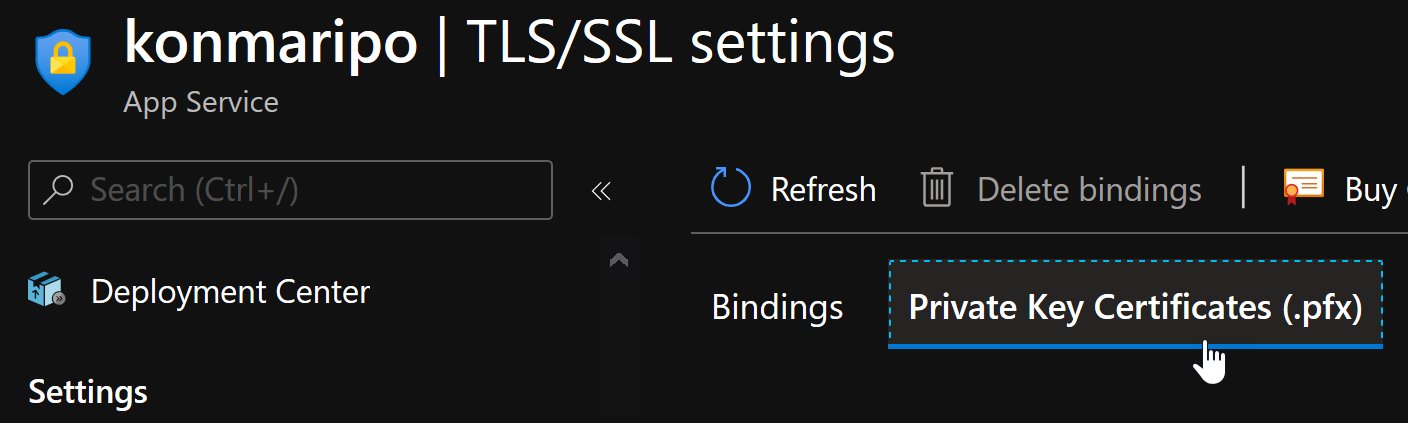Click the Settings section header
Screen dimensions: 1408x423
[x=88, y=391]
